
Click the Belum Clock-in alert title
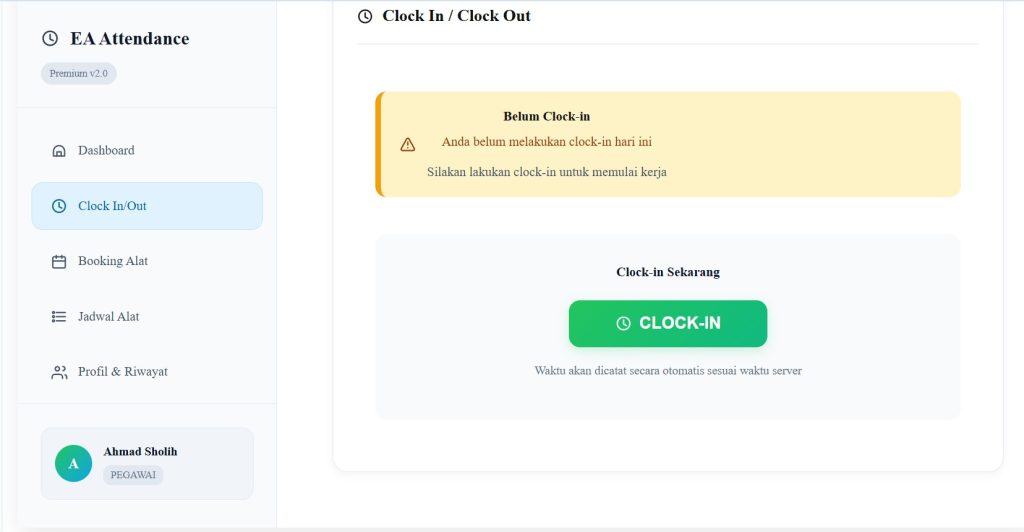pos(546,116)
